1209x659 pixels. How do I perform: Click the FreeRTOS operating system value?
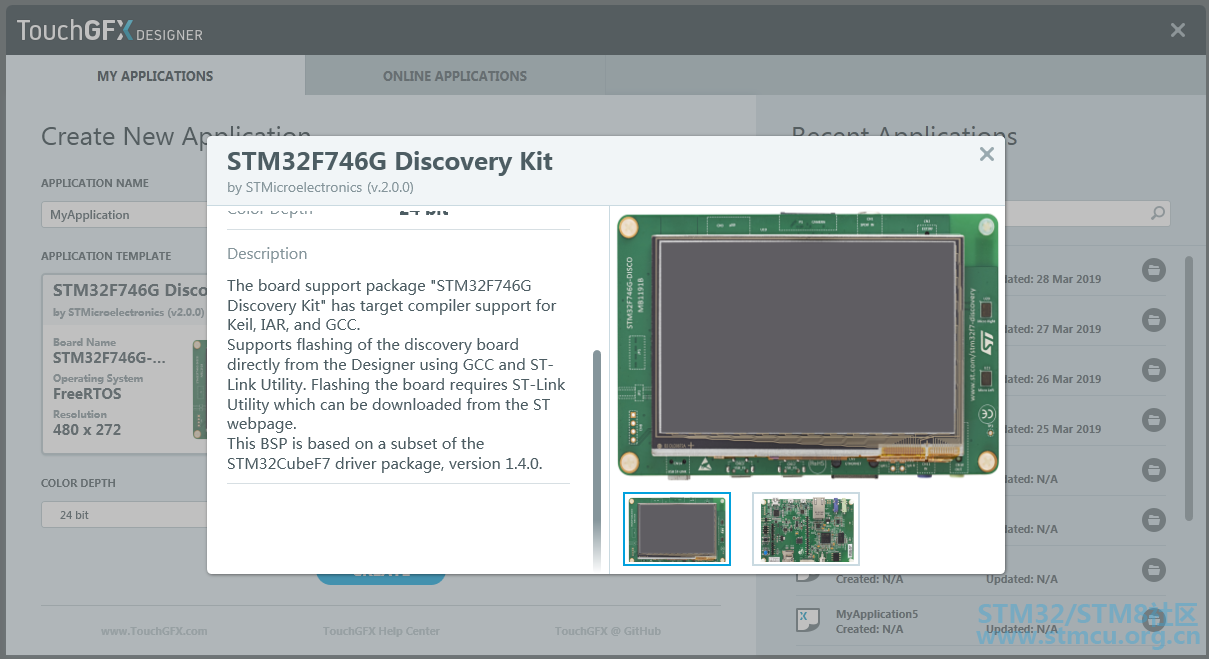click(x=87, y=394)
